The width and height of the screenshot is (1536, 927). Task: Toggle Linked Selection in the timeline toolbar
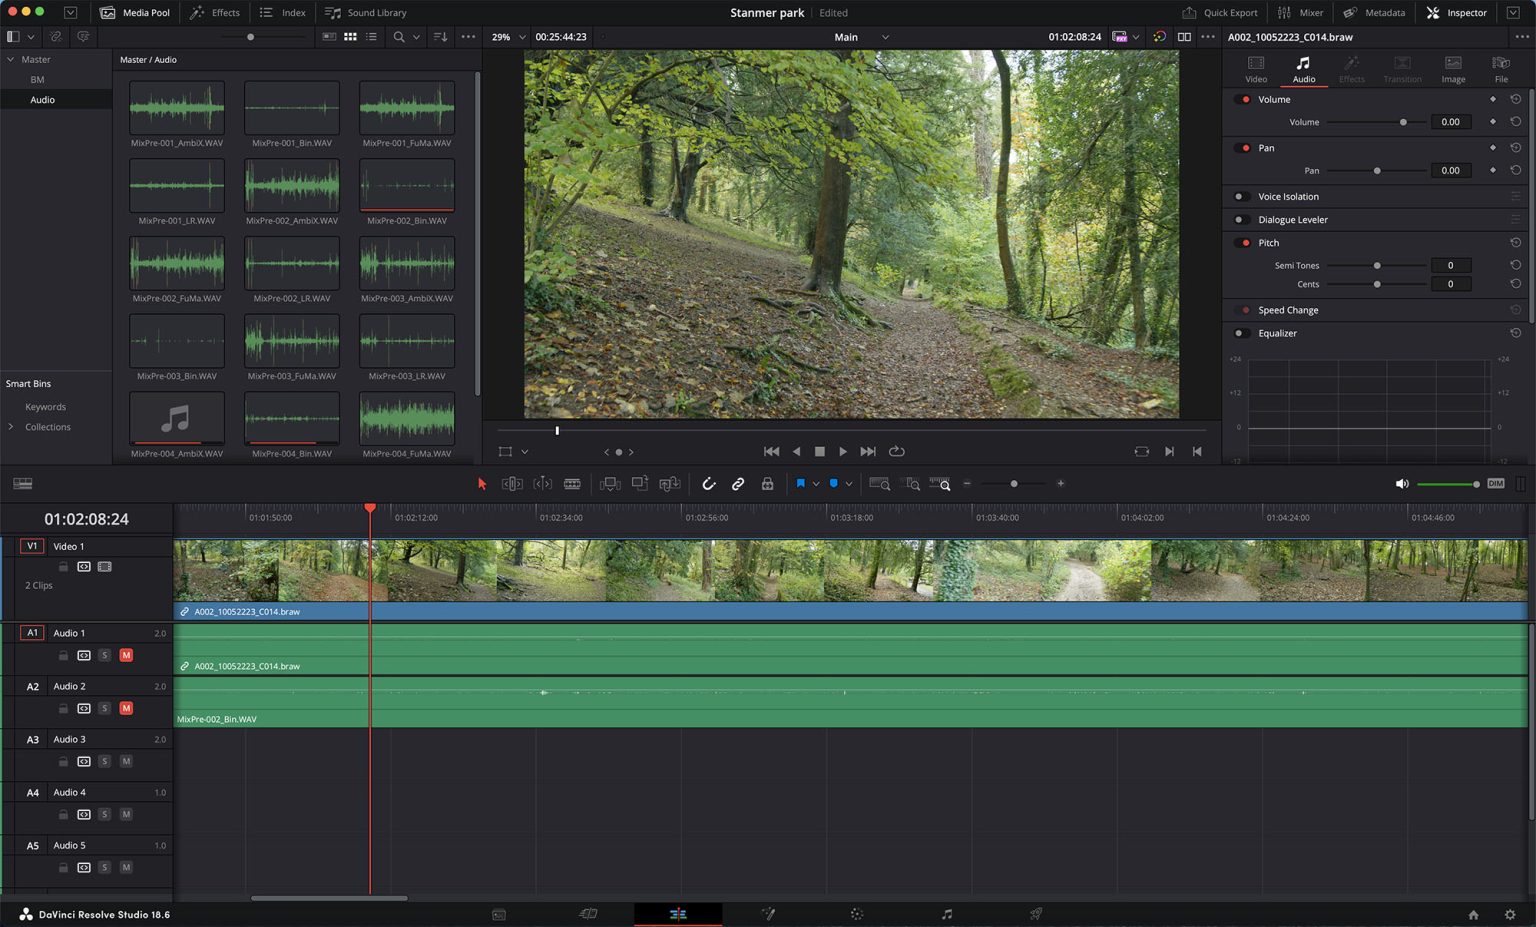point(738,483)
